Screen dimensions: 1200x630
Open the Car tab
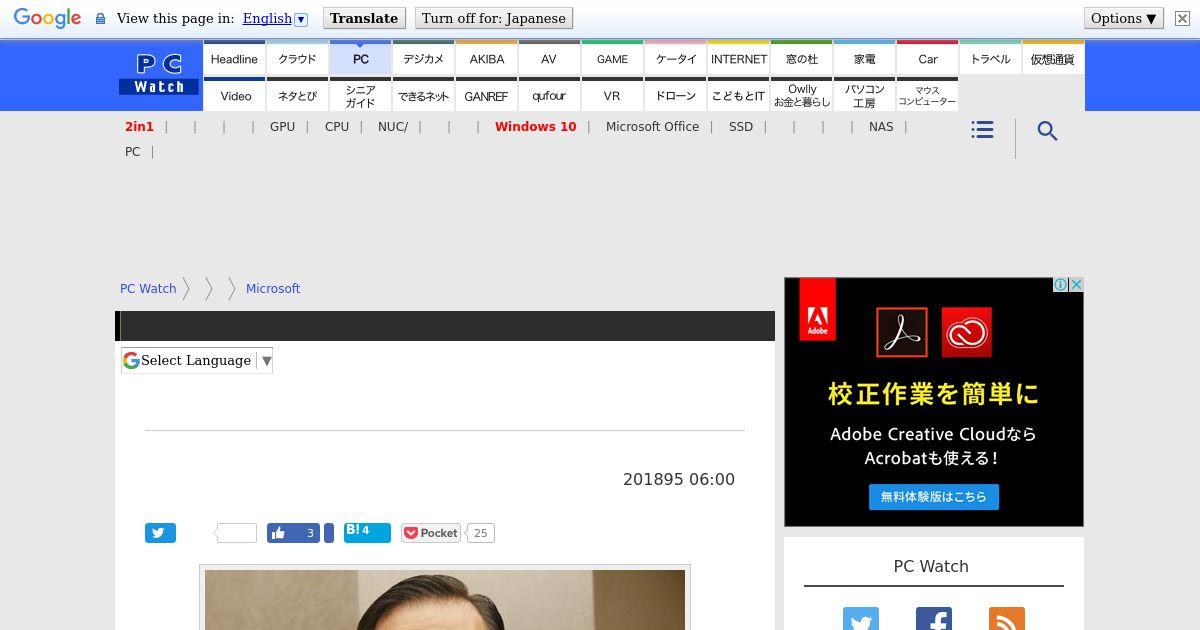(928, 59)
